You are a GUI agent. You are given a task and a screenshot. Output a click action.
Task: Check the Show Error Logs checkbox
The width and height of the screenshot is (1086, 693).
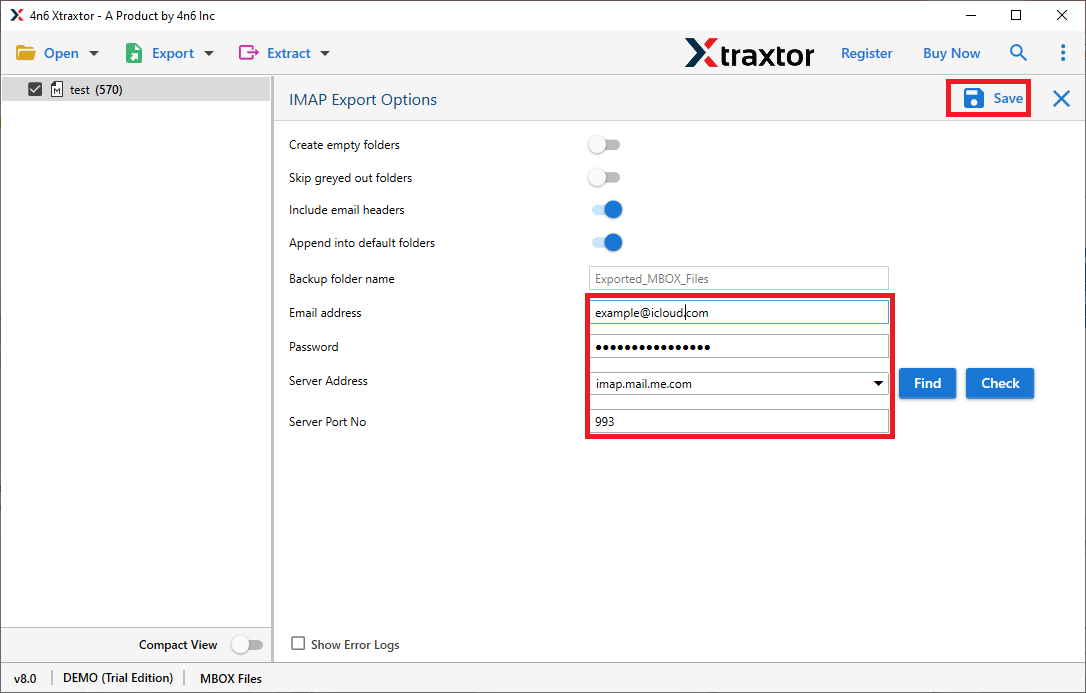[298, 644]
